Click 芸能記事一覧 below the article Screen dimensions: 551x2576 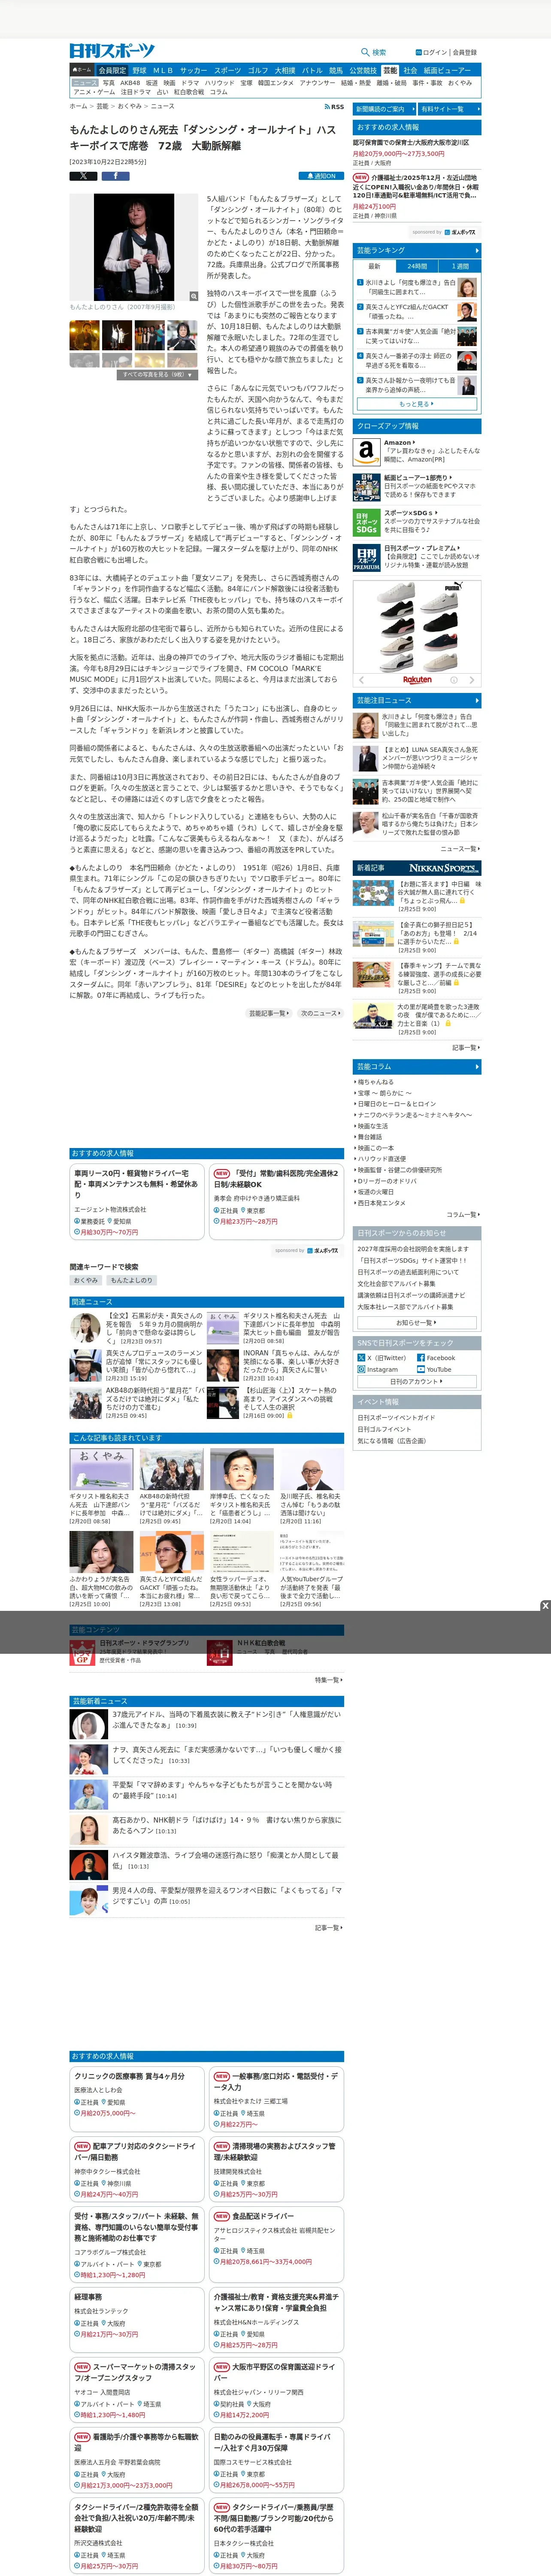click(x=269, y=1013)
